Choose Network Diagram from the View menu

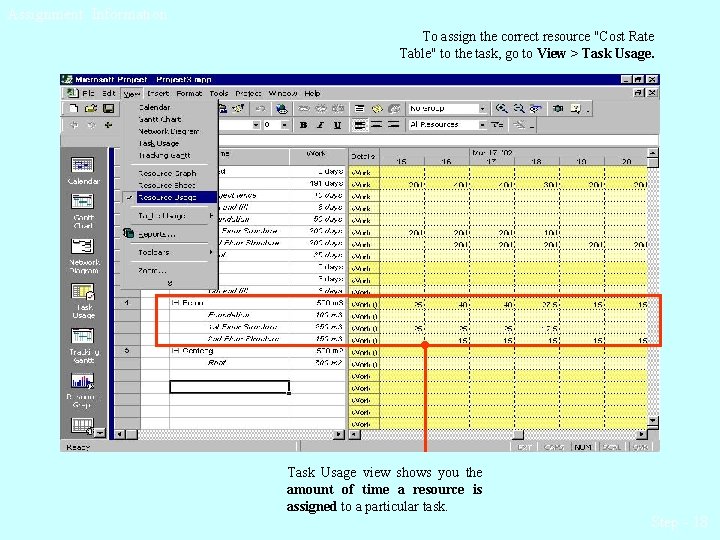pos(169,131)
